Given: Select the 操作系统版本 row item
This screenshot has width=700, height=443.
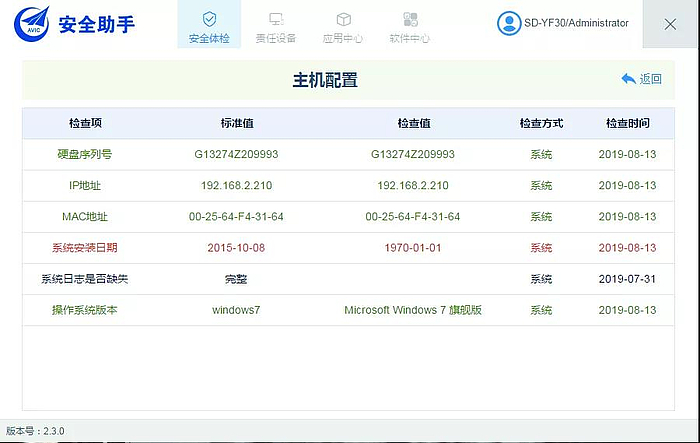Looking at the screenshot, I should pos(85,310).
